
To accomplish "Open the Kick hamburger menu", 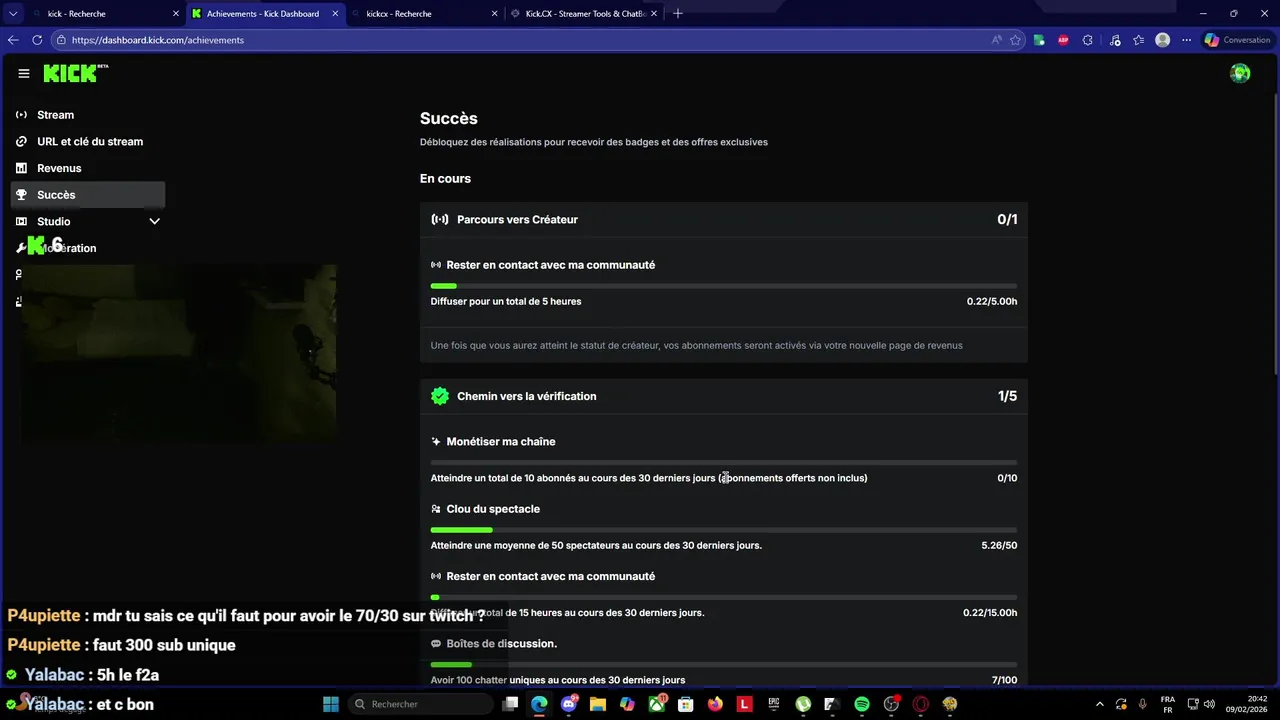I will click(x=24, y=73).
